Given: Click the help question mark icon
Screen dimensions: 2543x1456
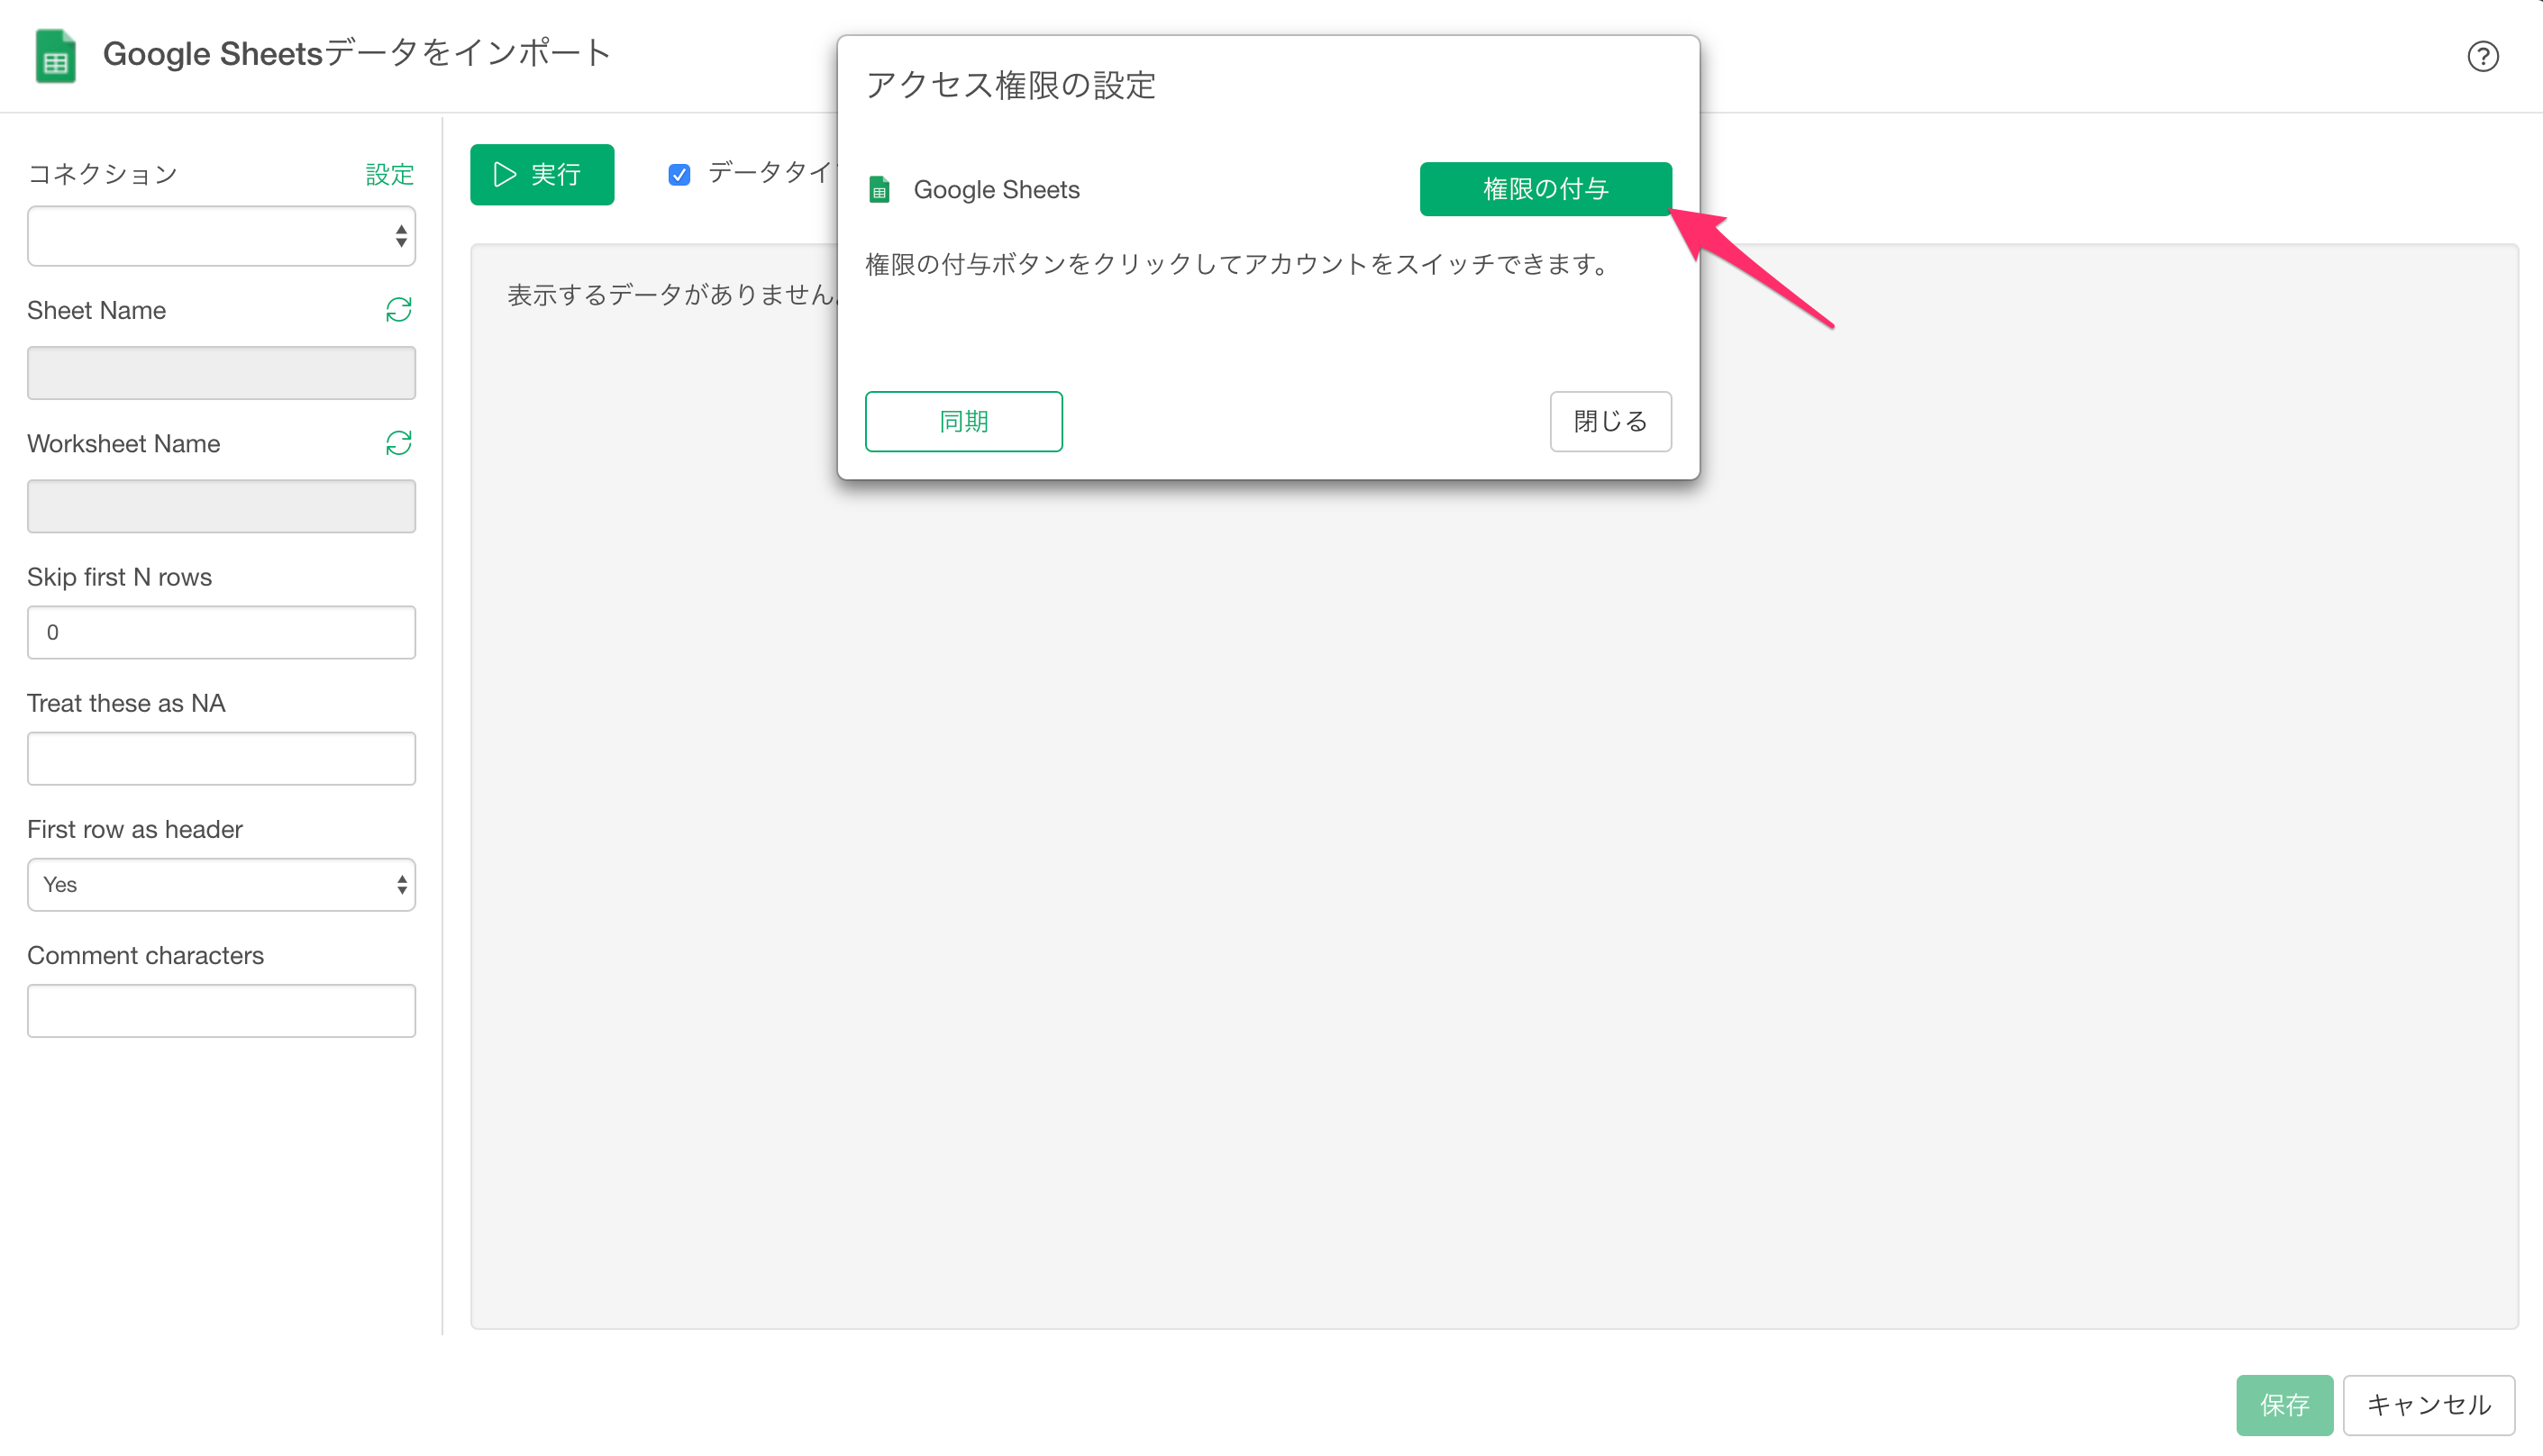Looking at the screenshot, I should coord(2482,56).
